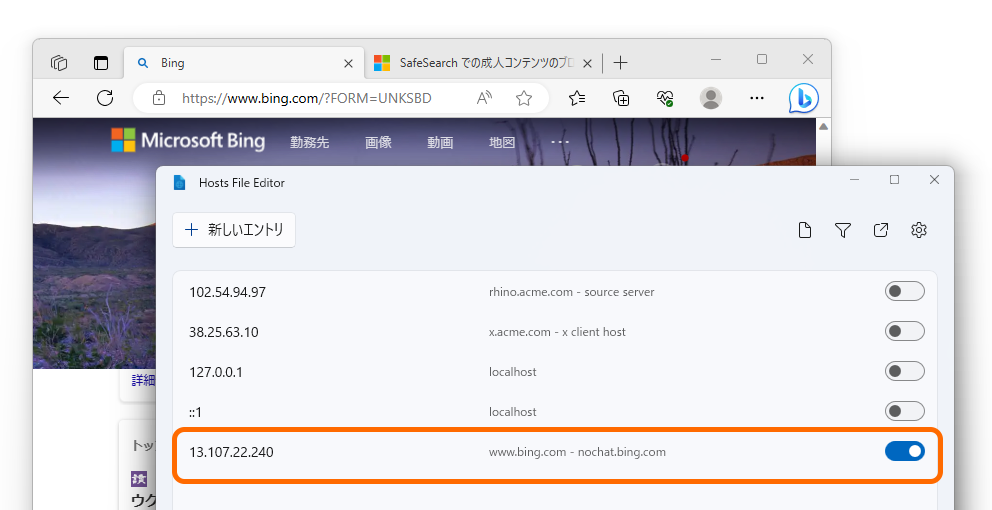Select the ::1 address entry
Screen dimensions: 992x510
pyautogui.click(x=195, y=413)
